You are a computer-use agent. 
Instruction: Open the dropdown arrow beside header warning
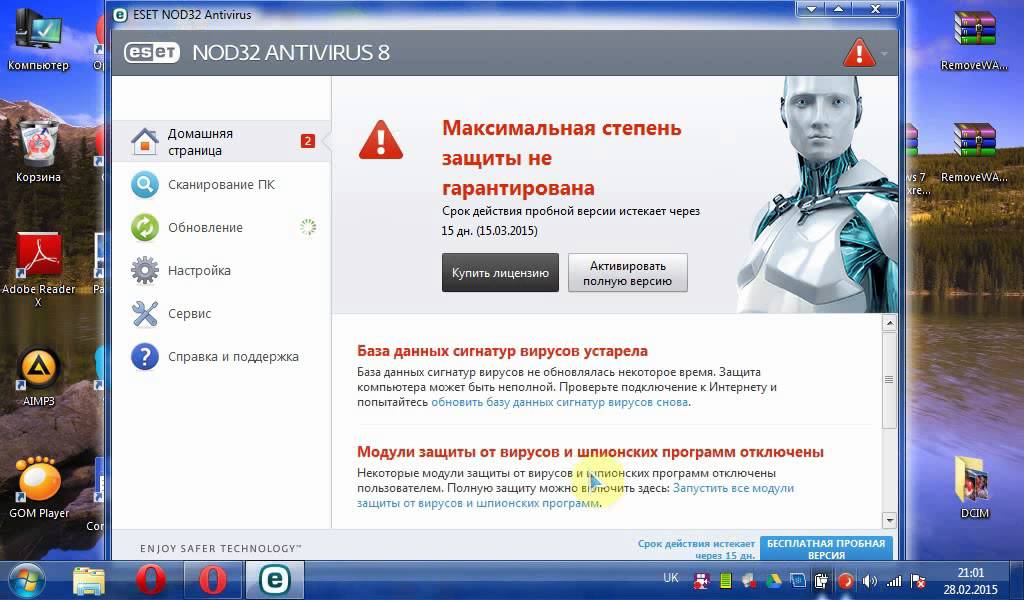point(884,54)
